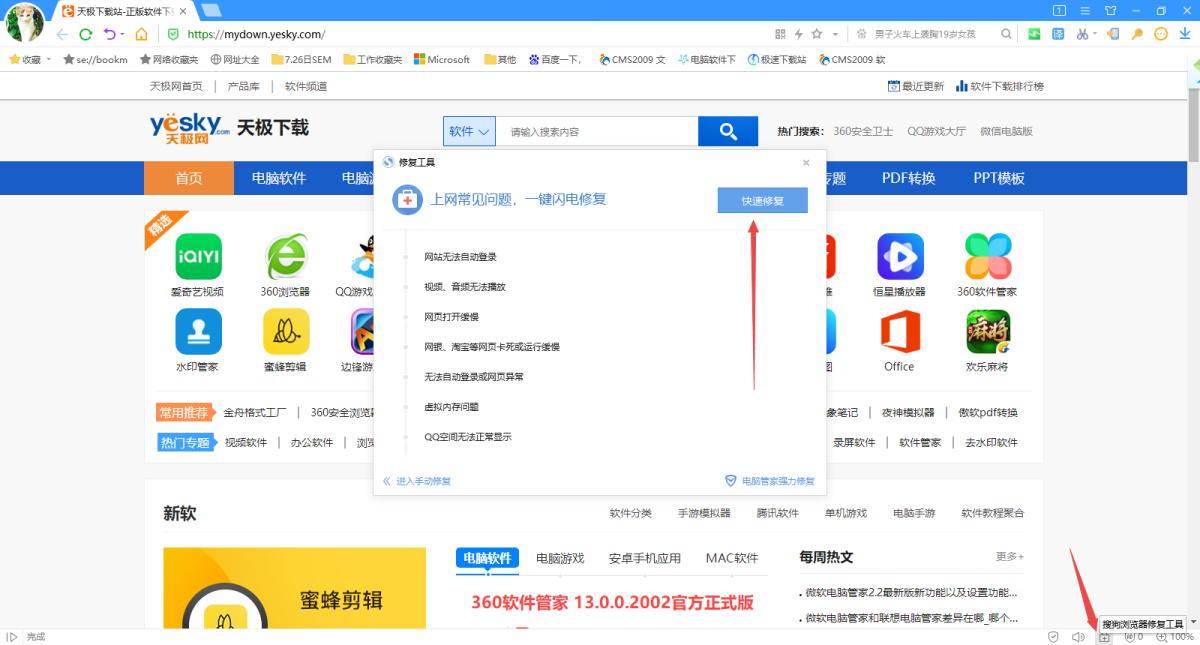The height and width of the screenshot is (645, 1200).
Task: Close the 修复工具 repair dialog
Action: [806, 162]
